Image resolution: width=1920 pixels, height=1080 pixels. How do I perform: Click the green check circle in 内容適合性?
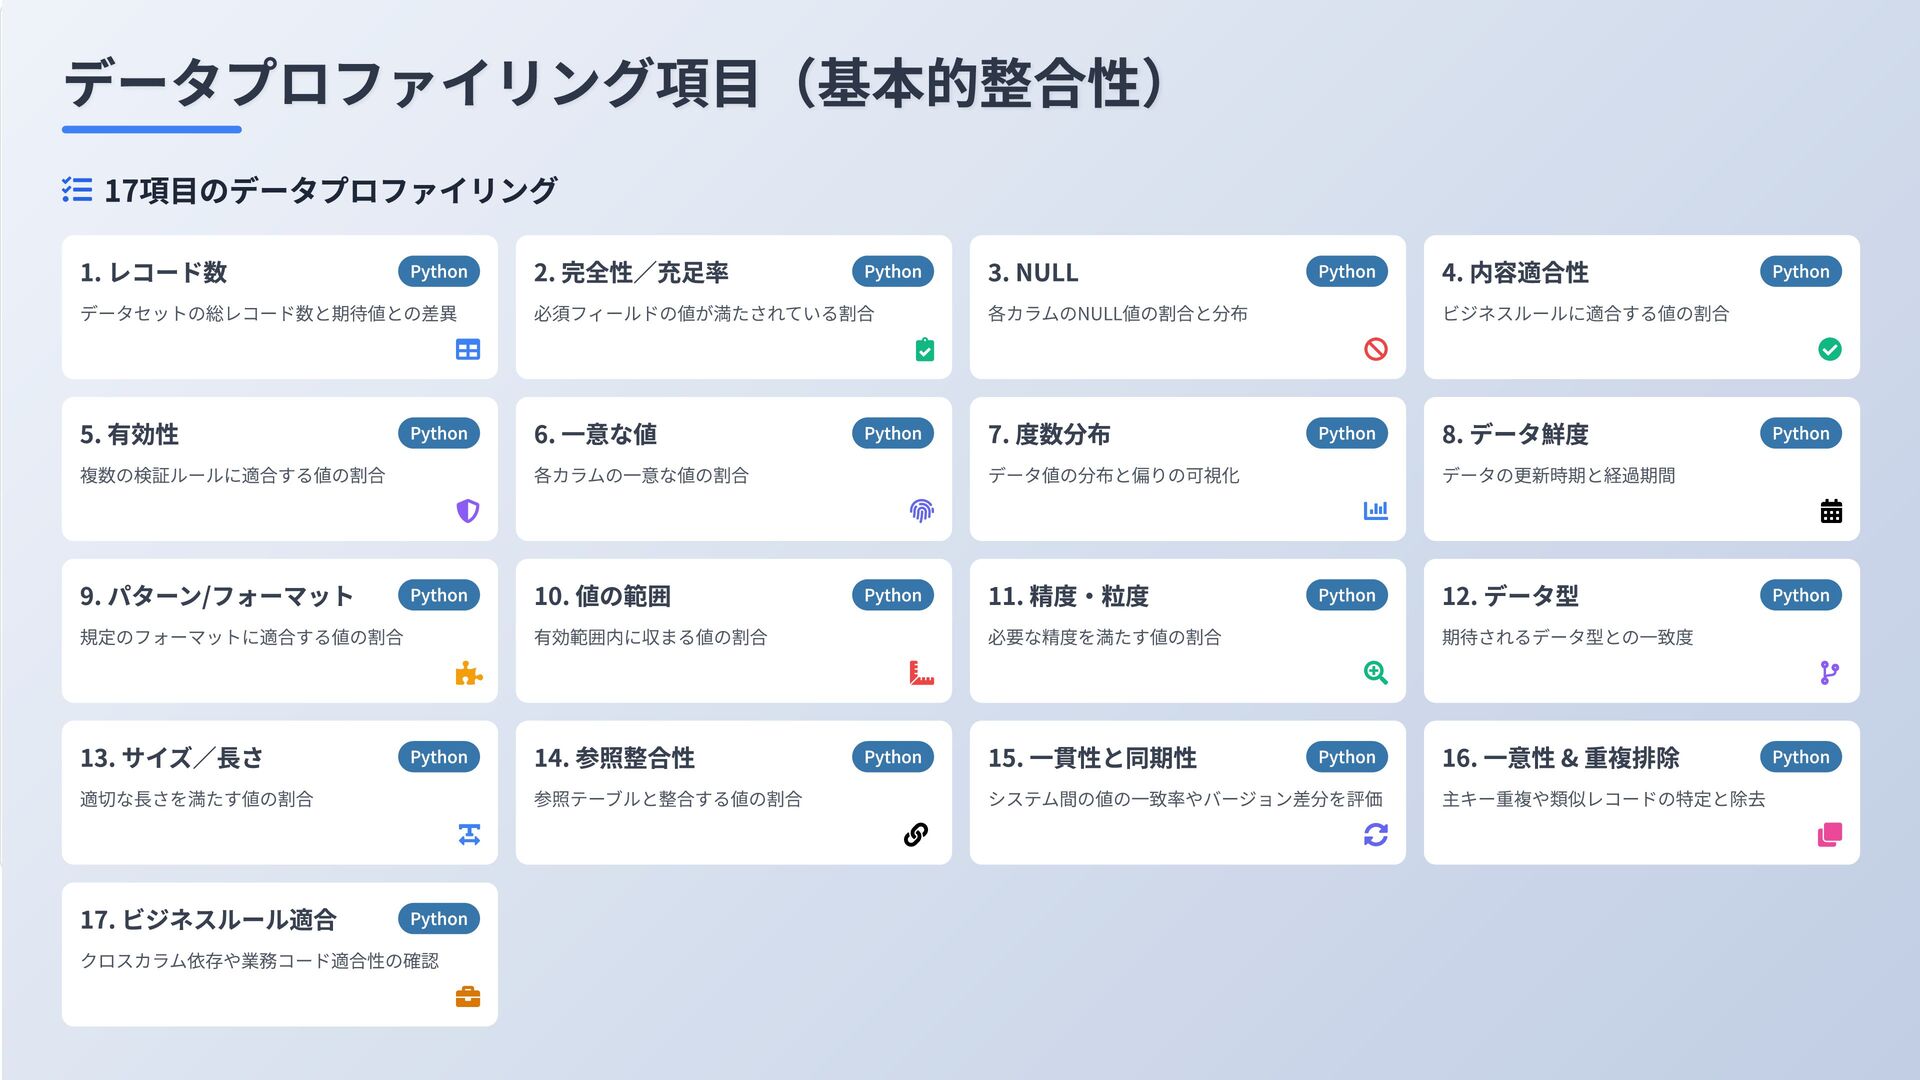[1830, 349]
